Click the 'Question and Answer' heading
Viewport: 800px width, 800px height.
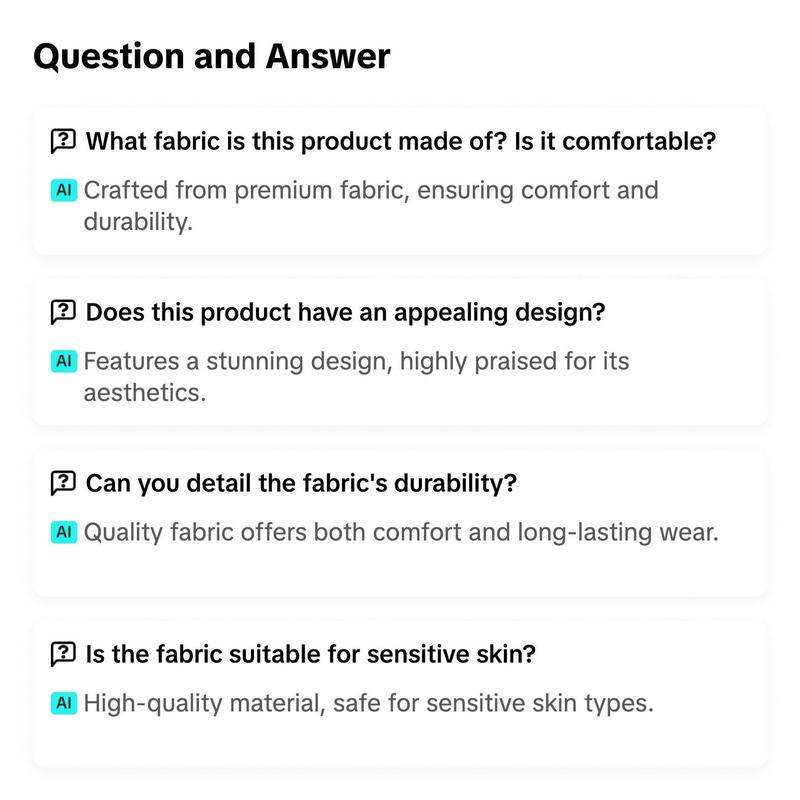tap(212, 57)
